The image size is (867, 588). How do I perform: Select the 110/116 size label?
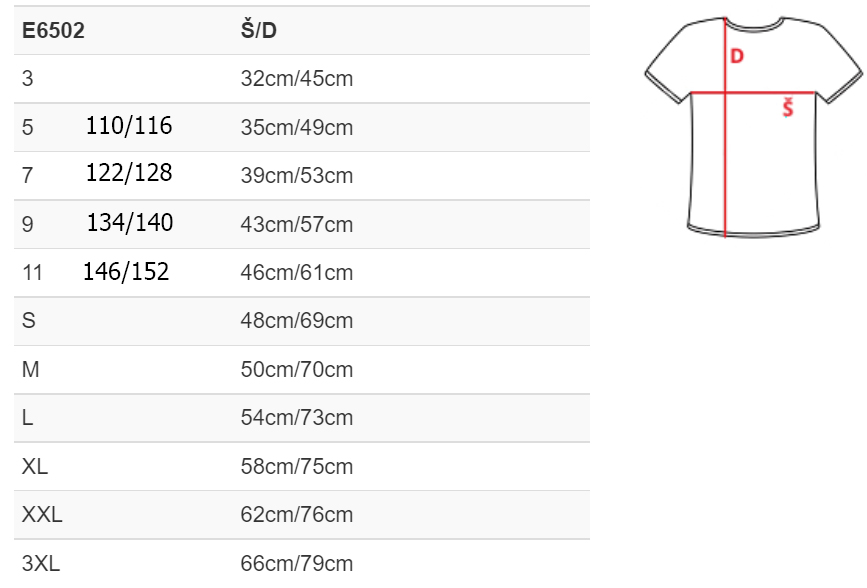[129, 126]
